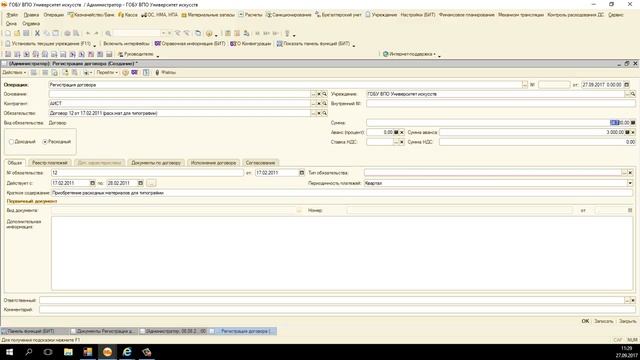Open the Материальные запасы menu
The height and width of the screenshot is (360, 640).
(208, 15)
